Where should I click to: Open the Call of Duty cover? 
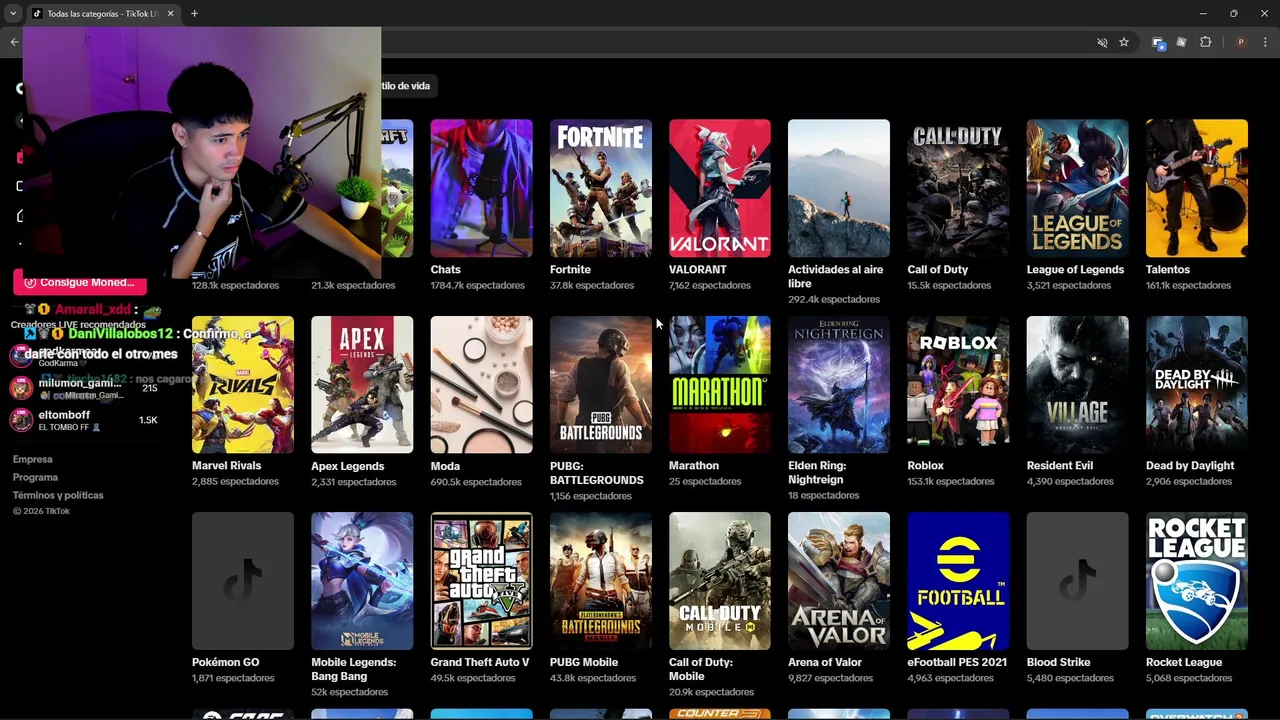coord(958,188)
